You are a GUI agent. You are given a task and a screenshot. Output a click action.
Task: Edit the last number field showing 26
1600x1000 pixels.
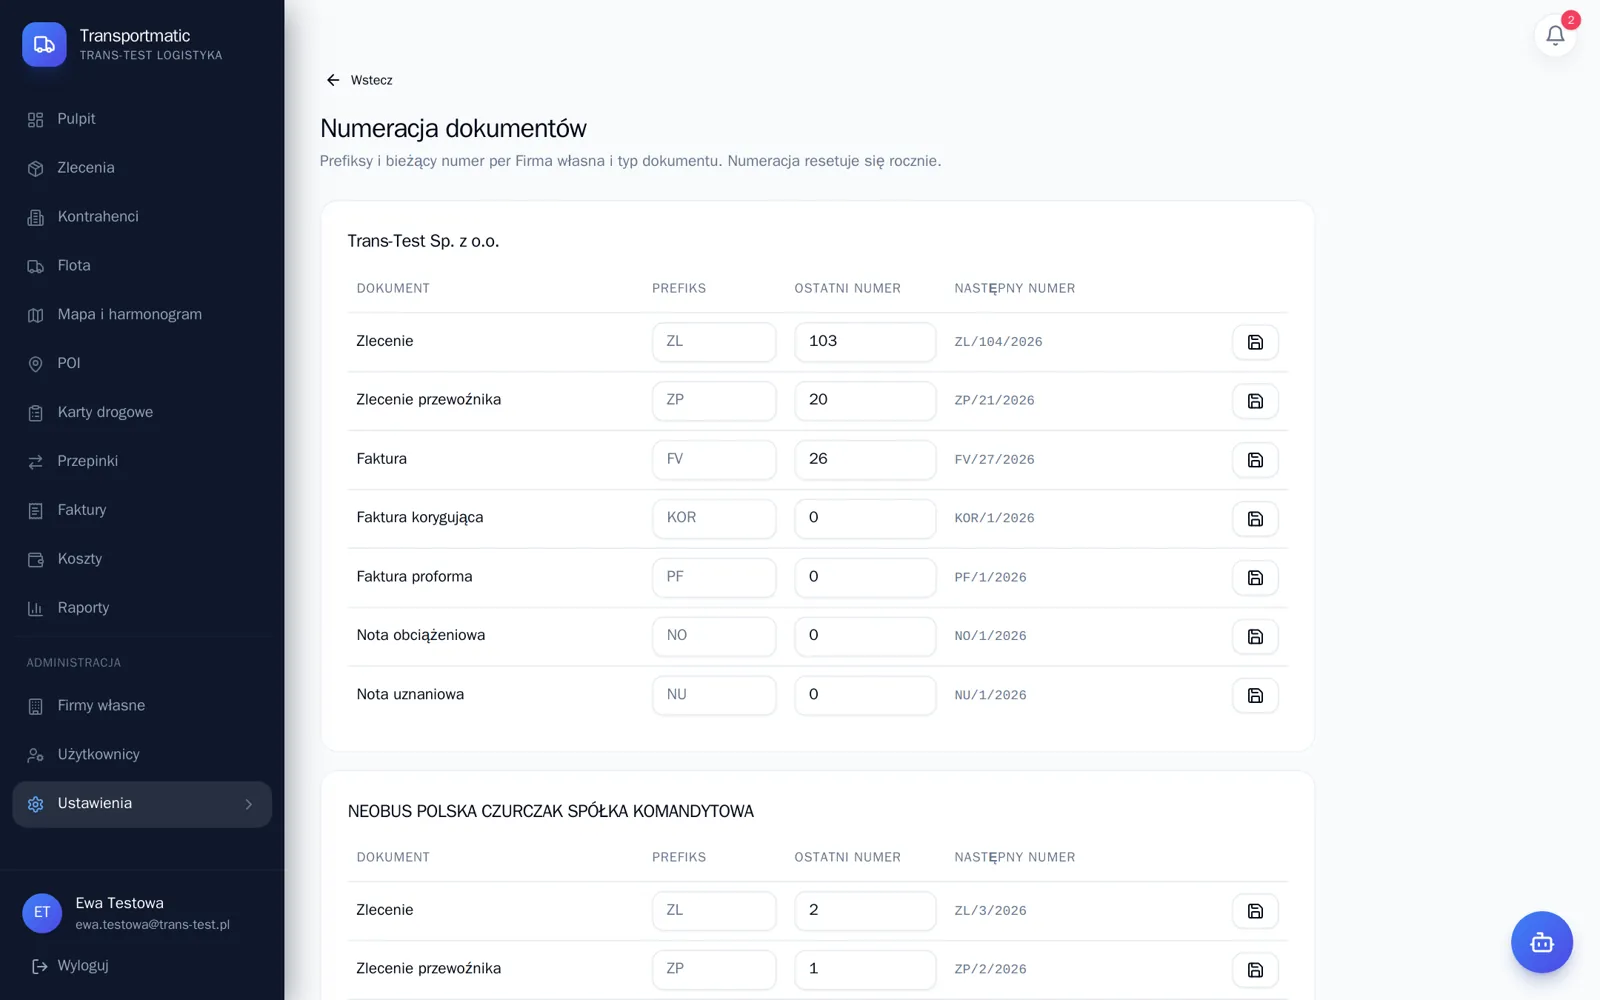865,460
